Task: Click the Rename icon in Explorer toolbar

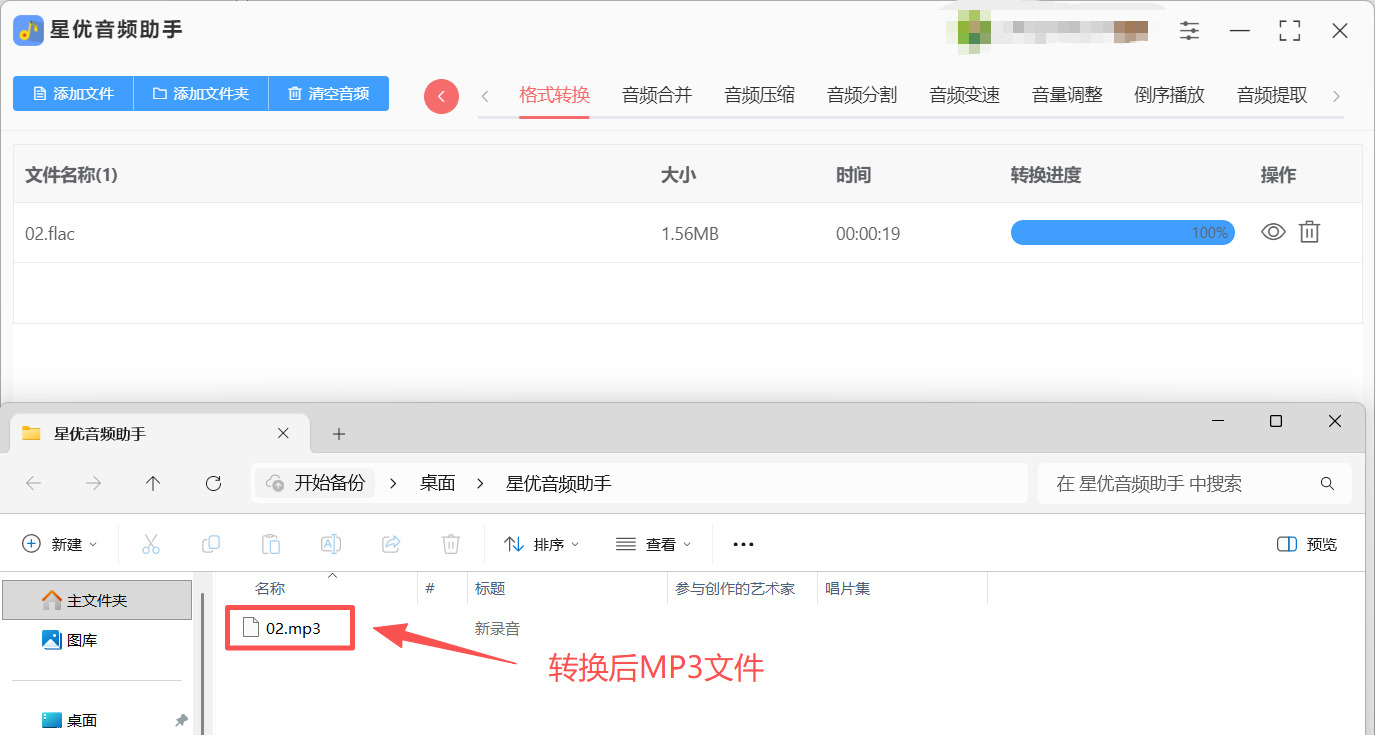Action: point(331,544)
